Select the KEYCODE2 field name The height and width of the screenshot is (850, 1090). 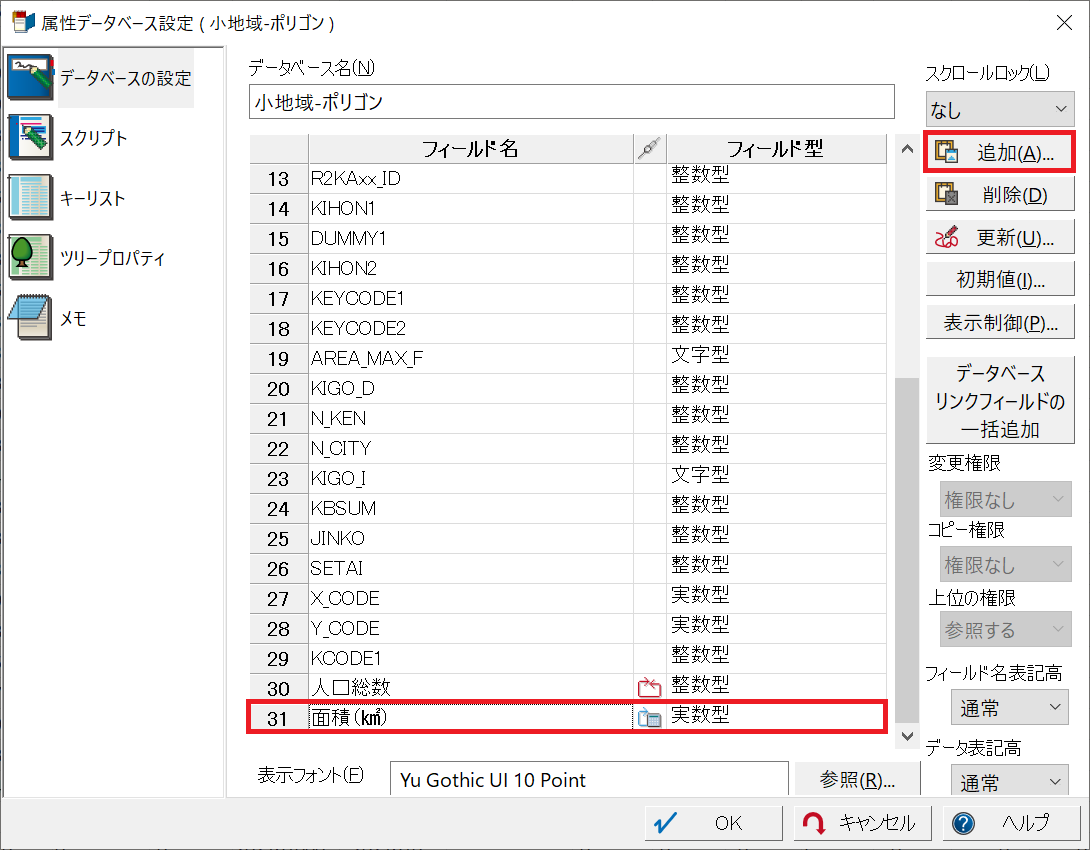pyautogui.click(x=358, y=328)
